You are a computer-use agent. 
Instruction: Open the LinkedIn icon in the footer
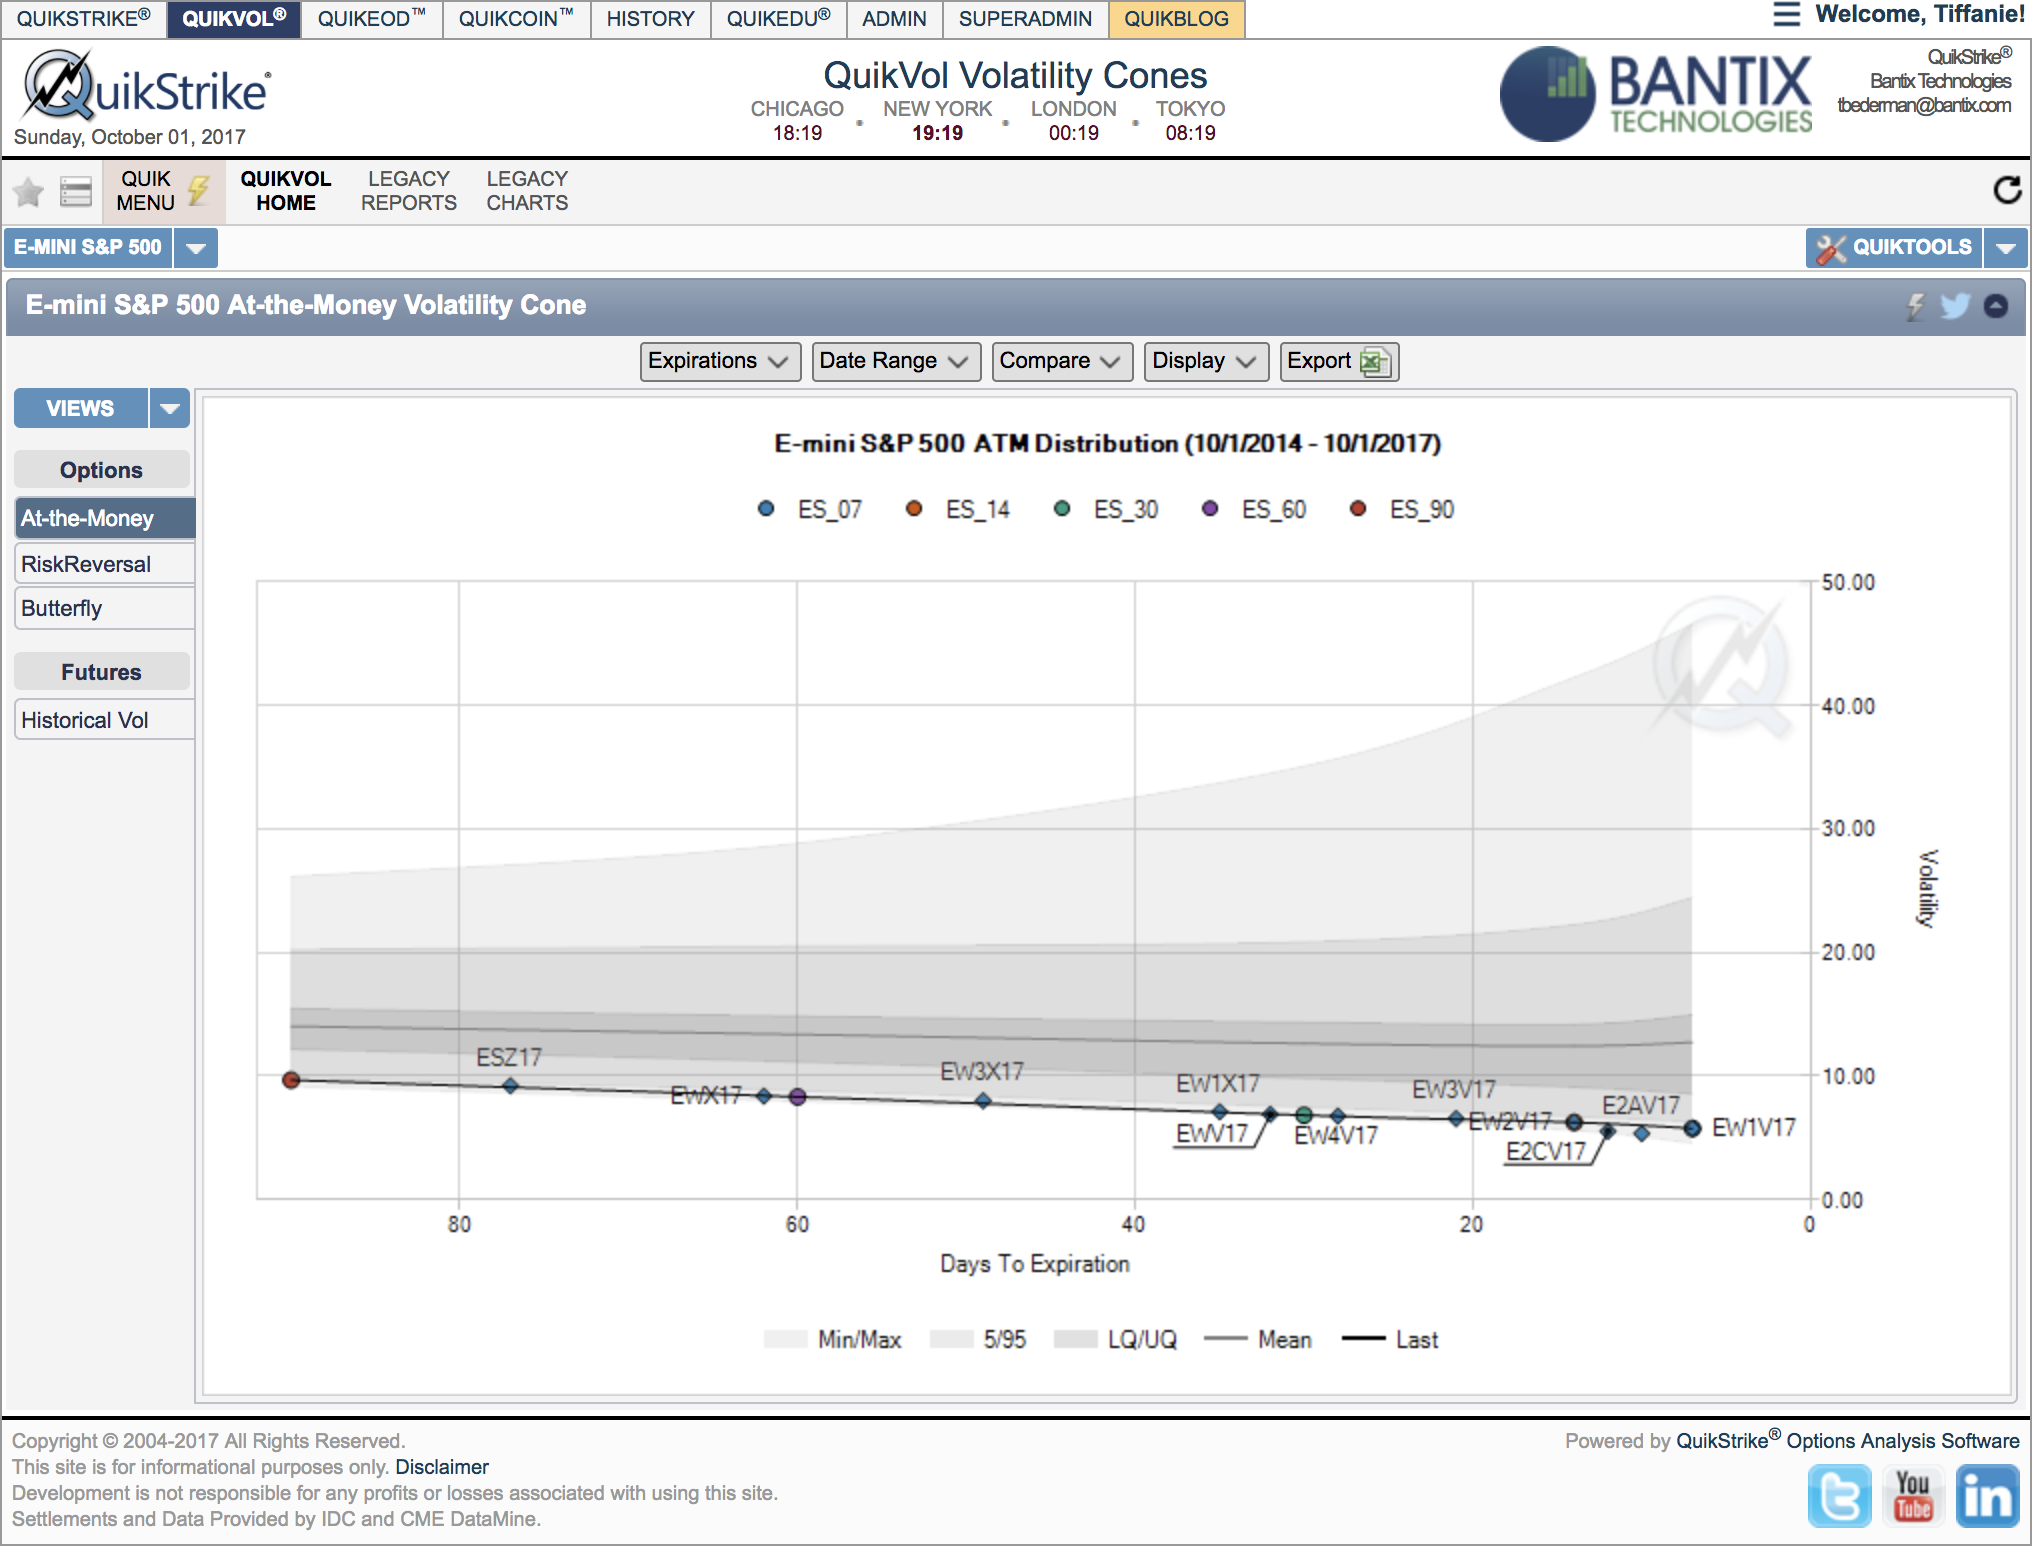[1987, 1496]
